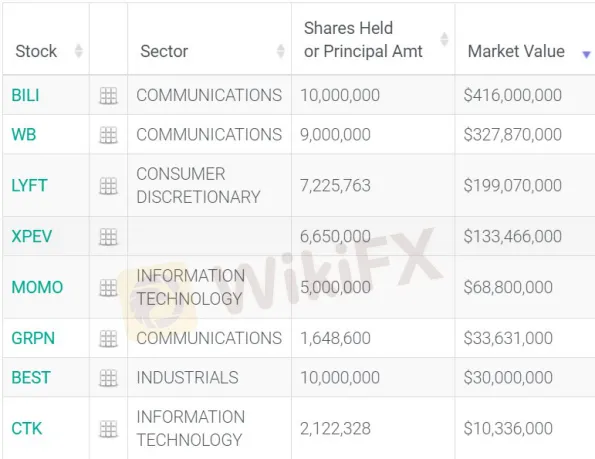
Task: Toggle Market Value descending sort arrow
Action: pos(586,55)
